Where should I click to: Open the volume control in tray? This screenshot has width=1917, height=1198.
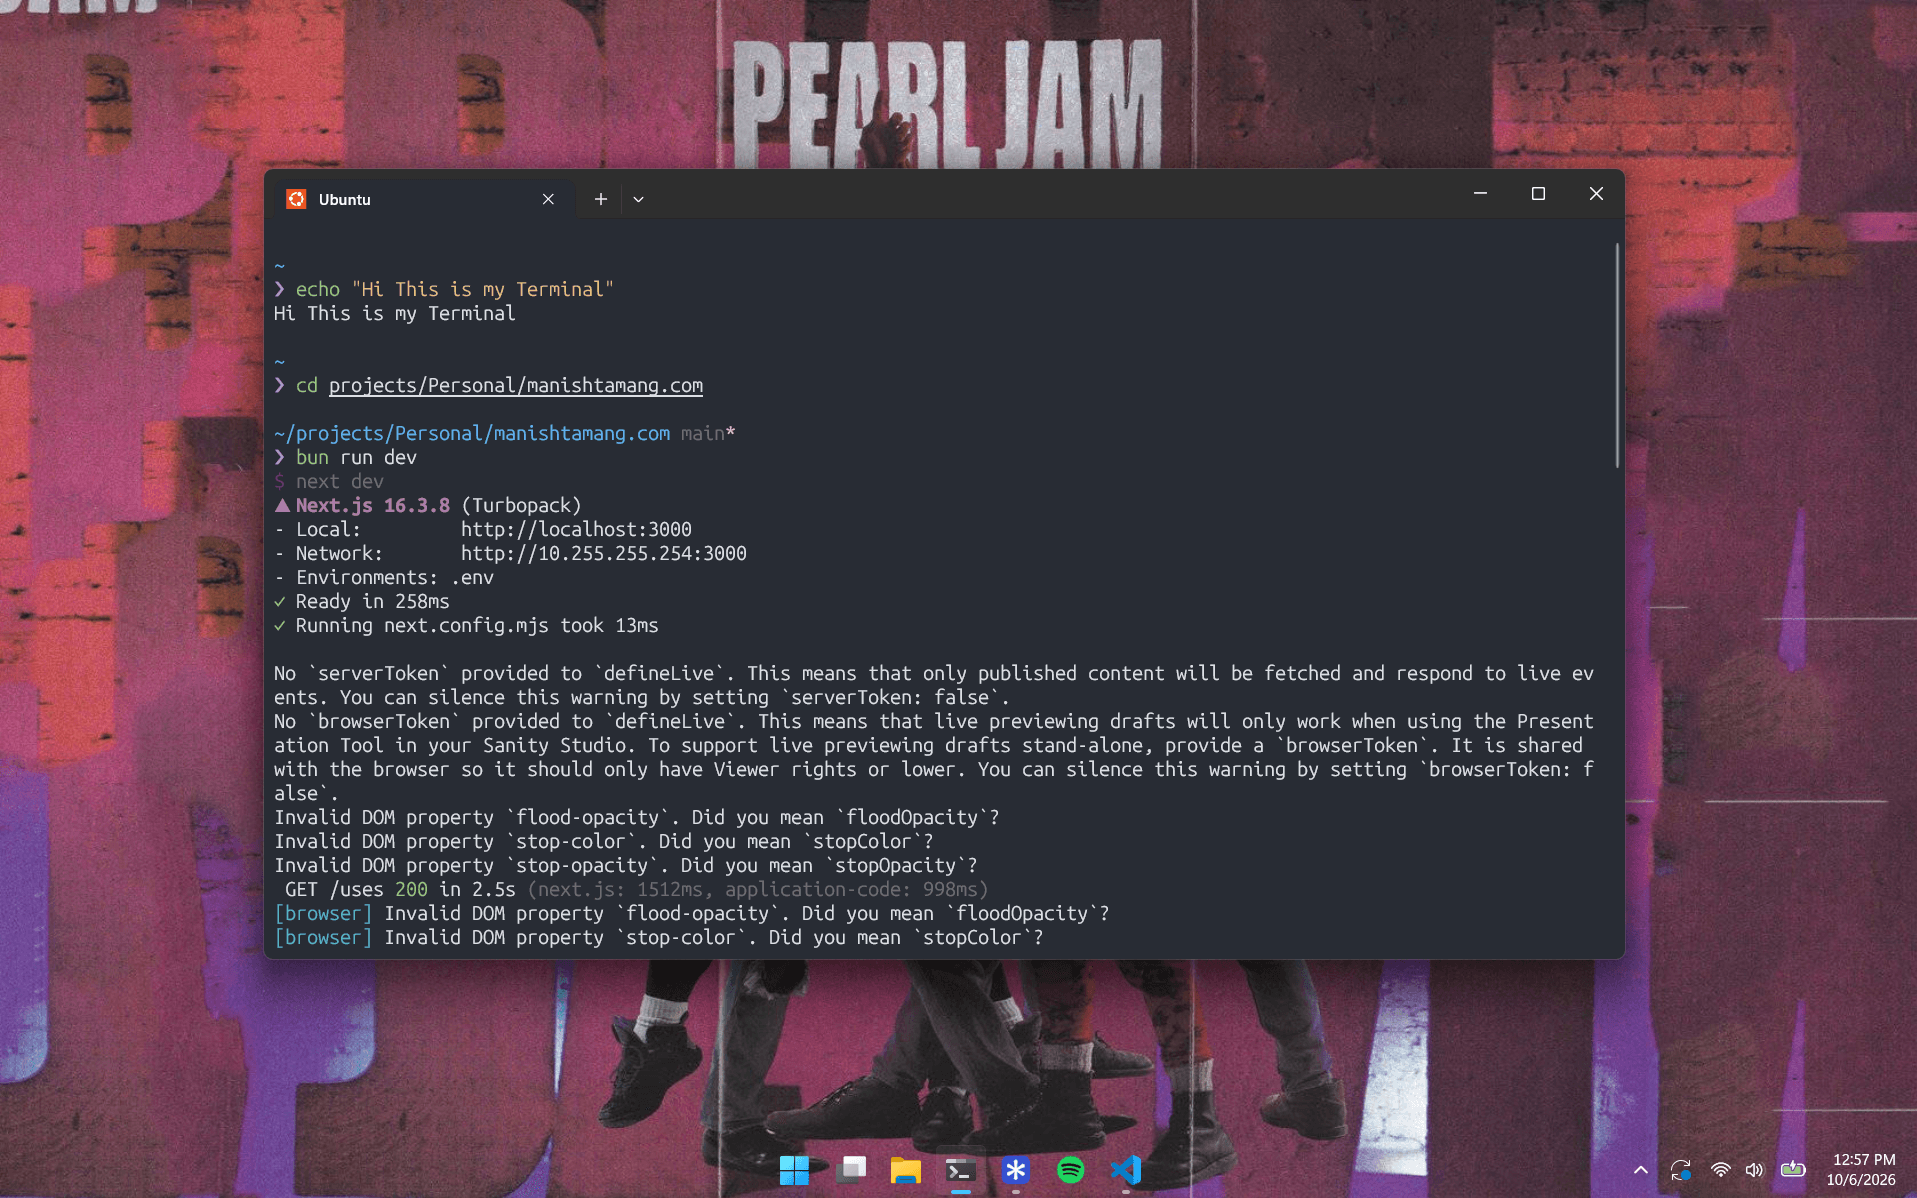point(1755,1170)
